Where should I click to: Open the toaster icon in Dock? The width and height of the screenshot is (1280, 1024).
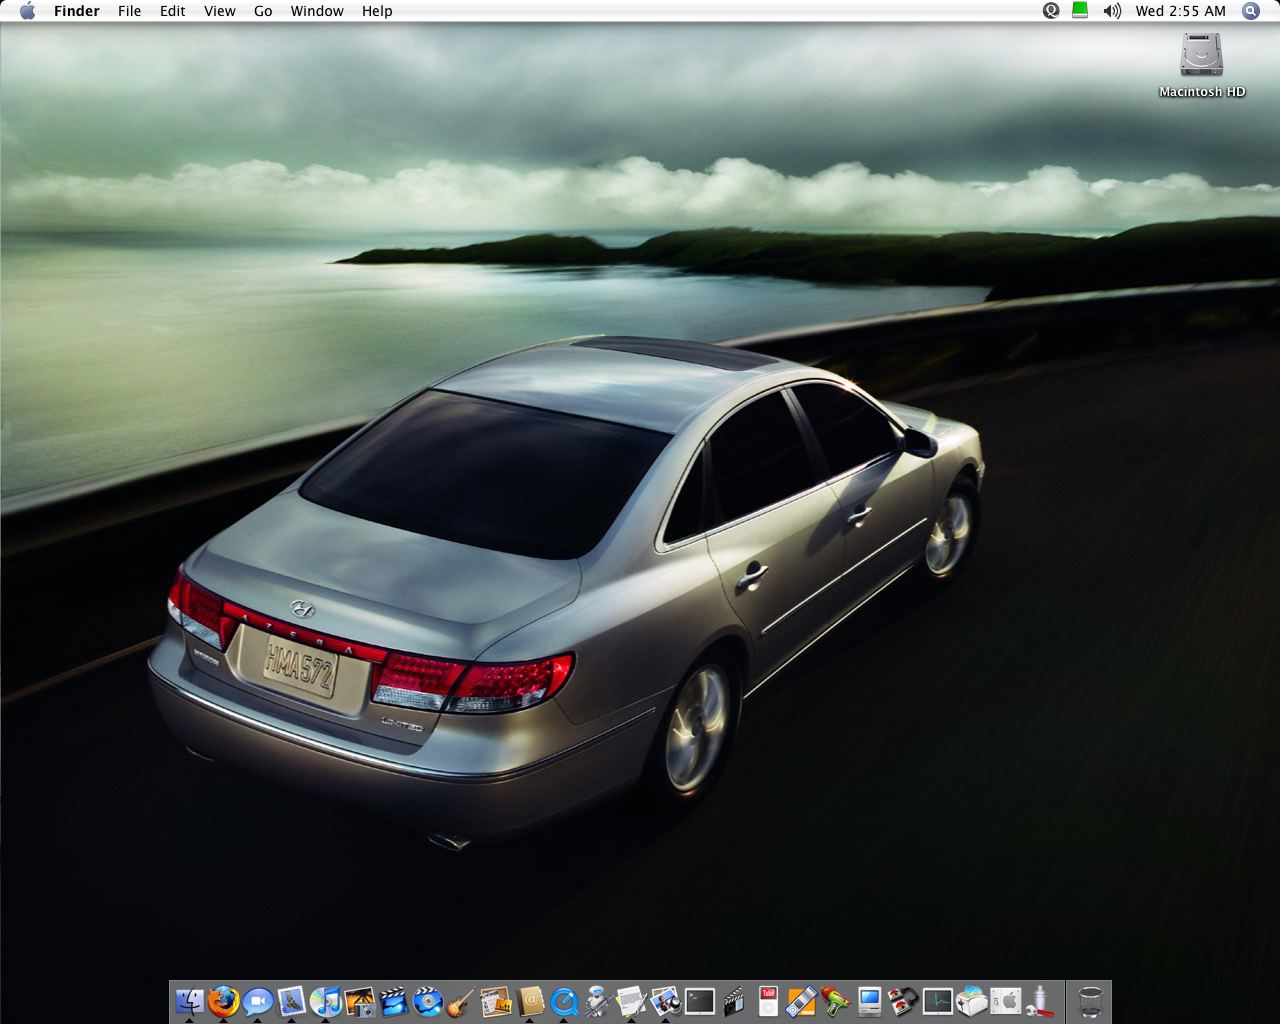(x=971, y=1000)
